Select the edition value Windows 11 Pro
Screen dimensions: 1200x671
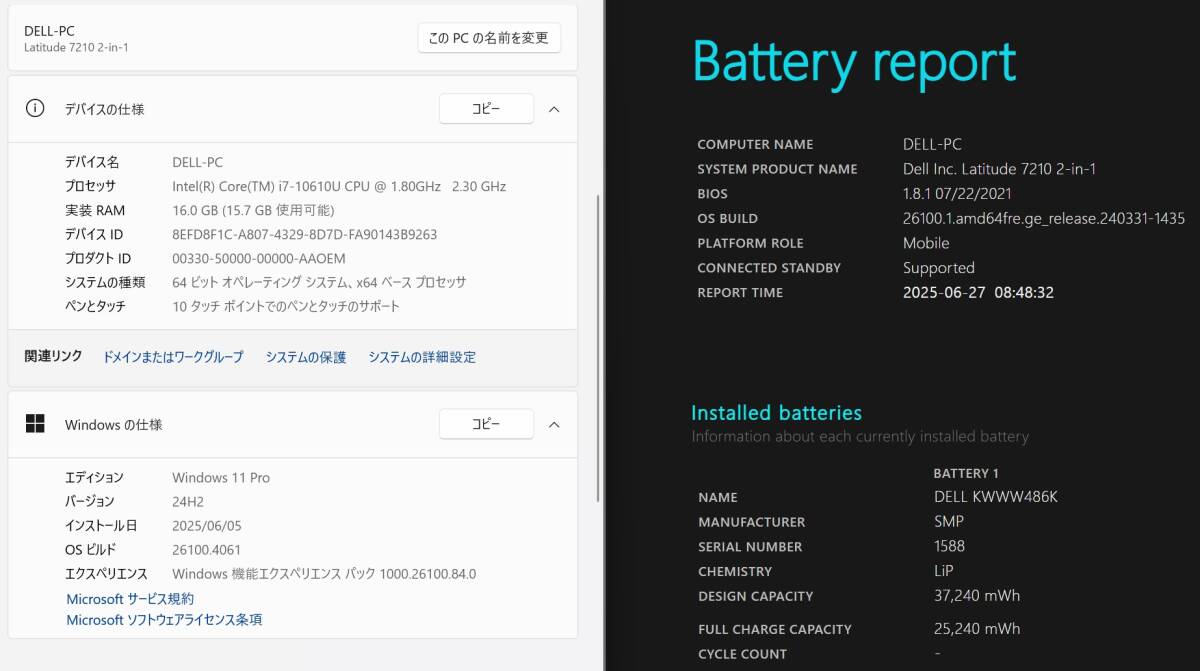(221, 478)
